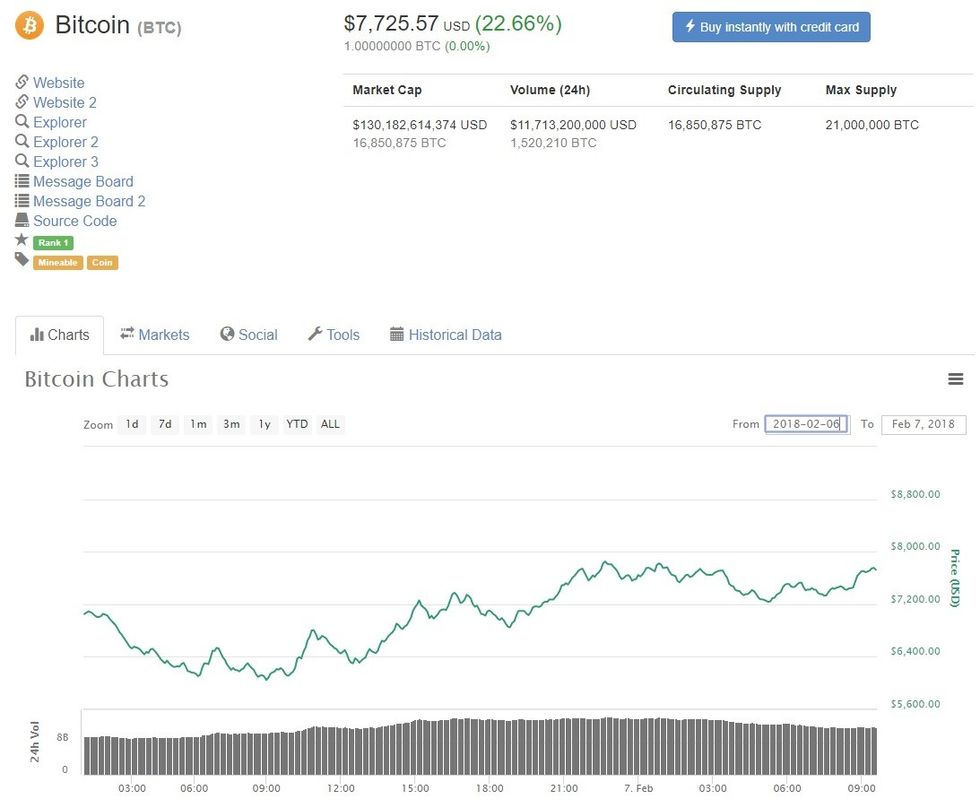This screenshot has width=980, height=800.
Task: Click the tag icon near the Mineable badge
Action: (x=21, y=261)
